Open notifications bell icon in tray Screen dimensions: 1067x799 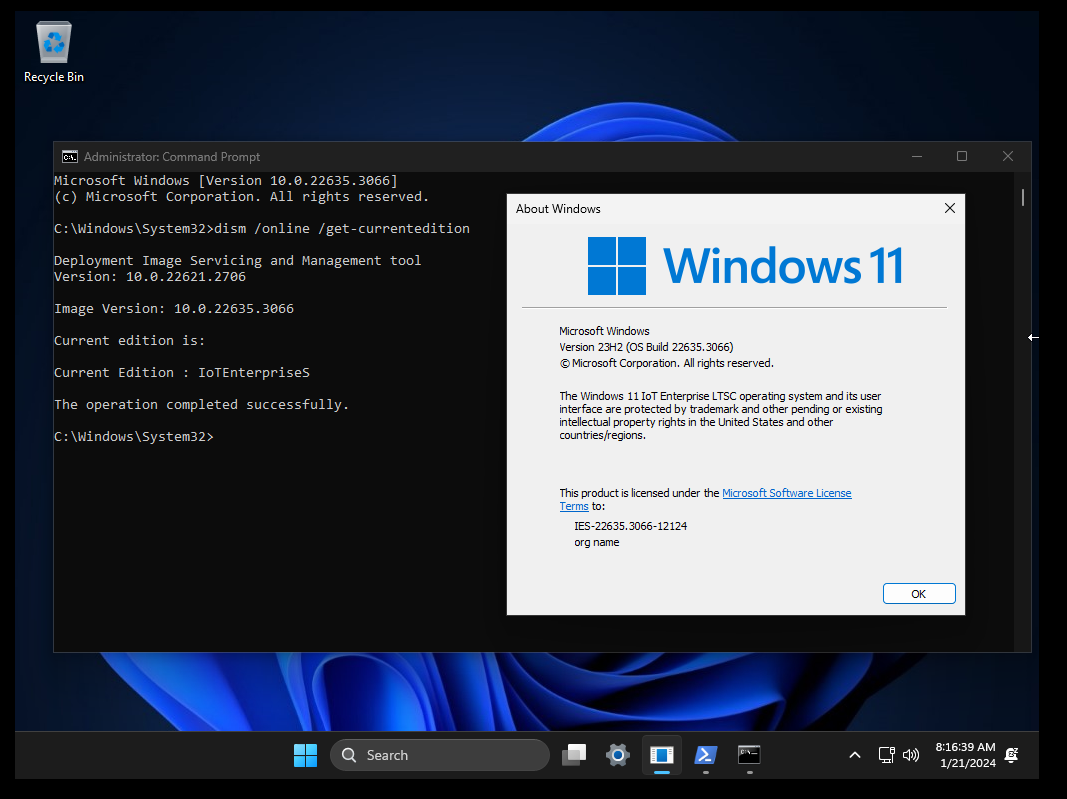tap(1011, 755)
